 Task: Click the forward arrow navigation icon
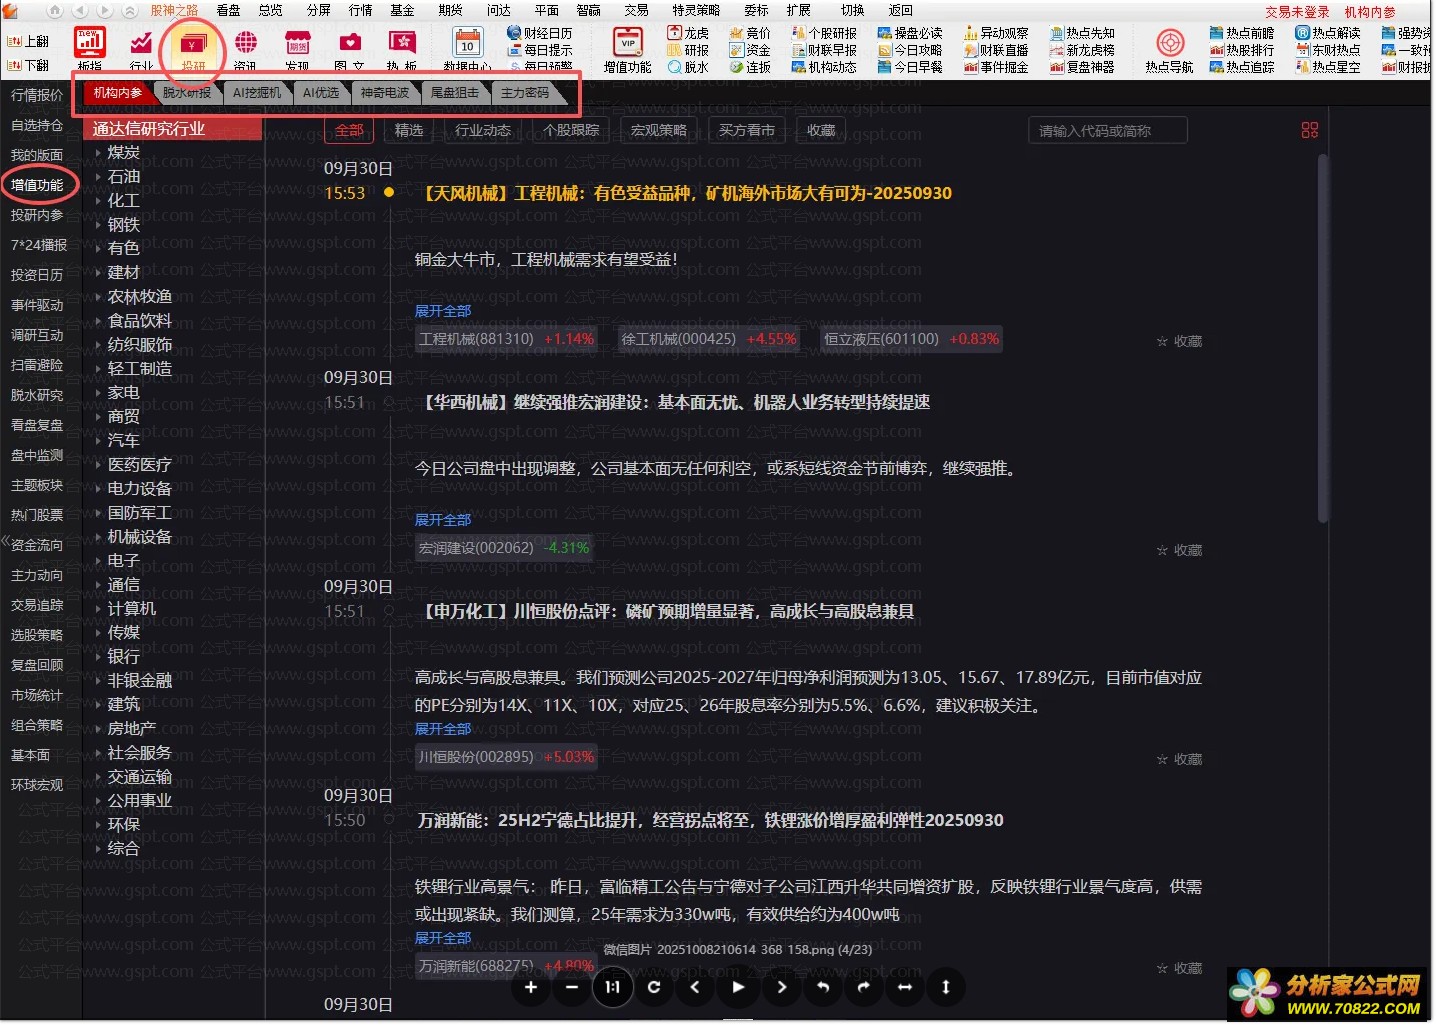point(105,11)
